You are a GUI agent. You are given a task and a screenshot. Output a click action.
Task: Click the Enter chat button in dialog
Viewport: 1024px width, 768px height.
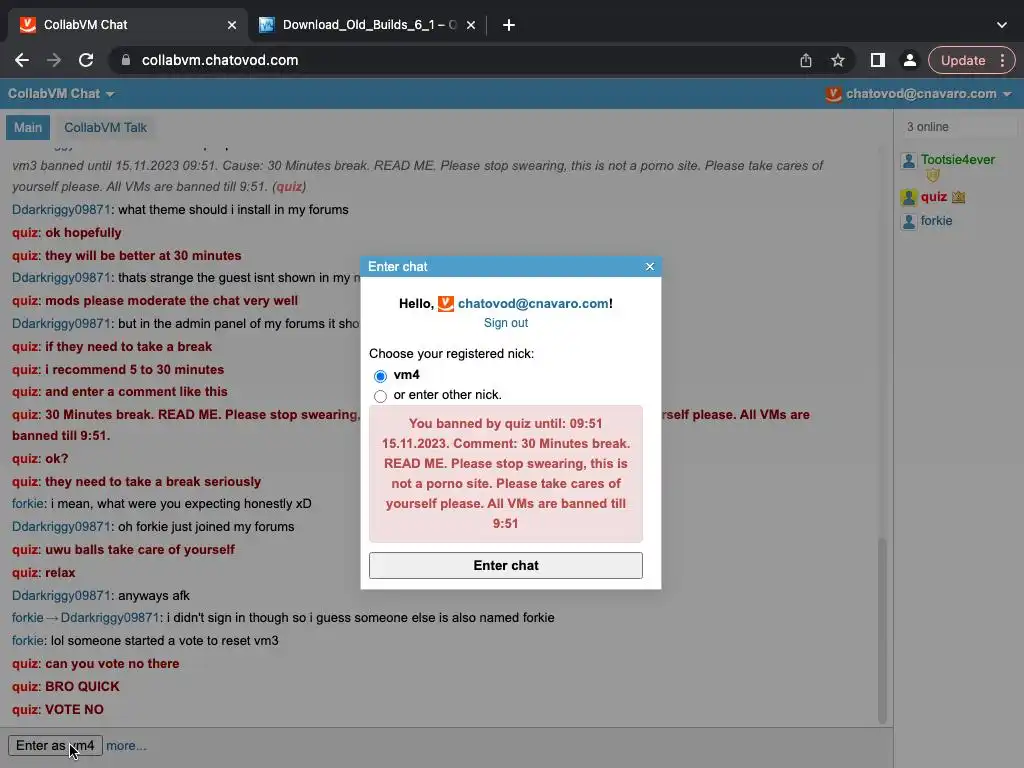click(x=505, y=566)
